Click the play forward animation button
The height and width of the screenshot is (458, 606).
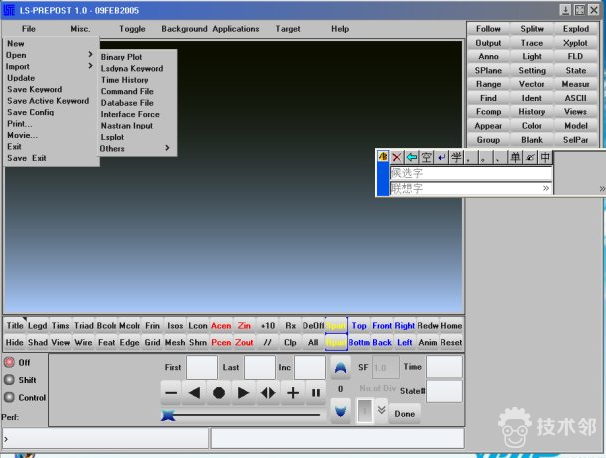pos(243,393)
